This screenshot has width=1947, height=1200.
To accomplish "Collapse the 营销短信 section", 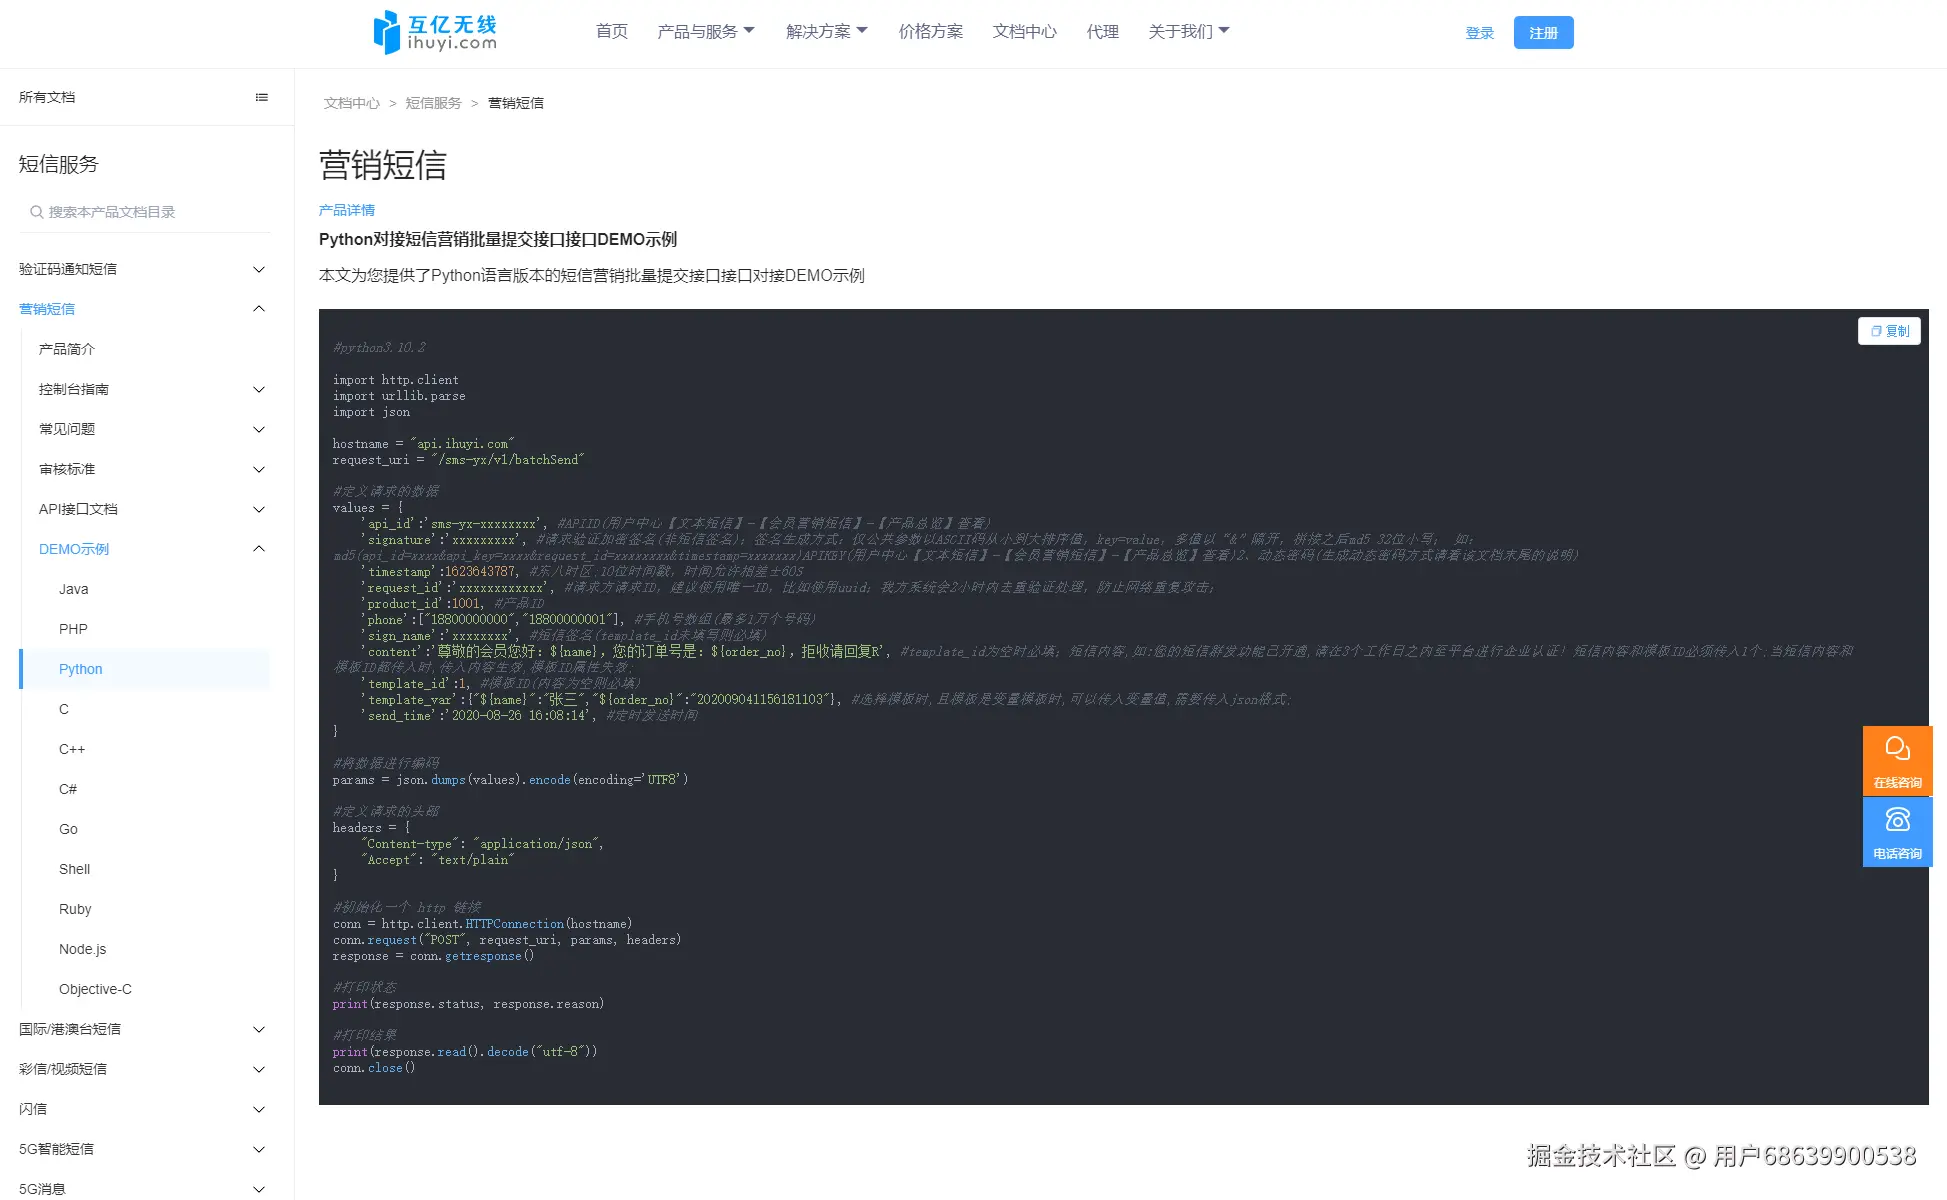I will 259,308.
